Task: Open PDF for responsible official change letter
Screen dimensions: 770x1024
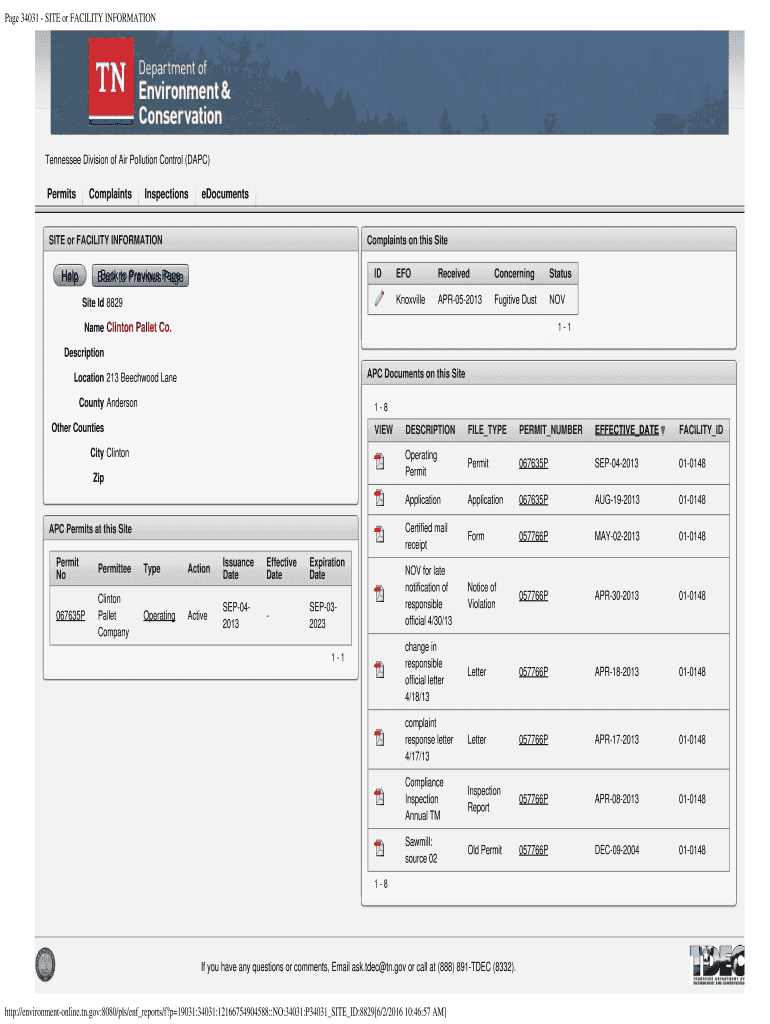Action: pos(379,671)
